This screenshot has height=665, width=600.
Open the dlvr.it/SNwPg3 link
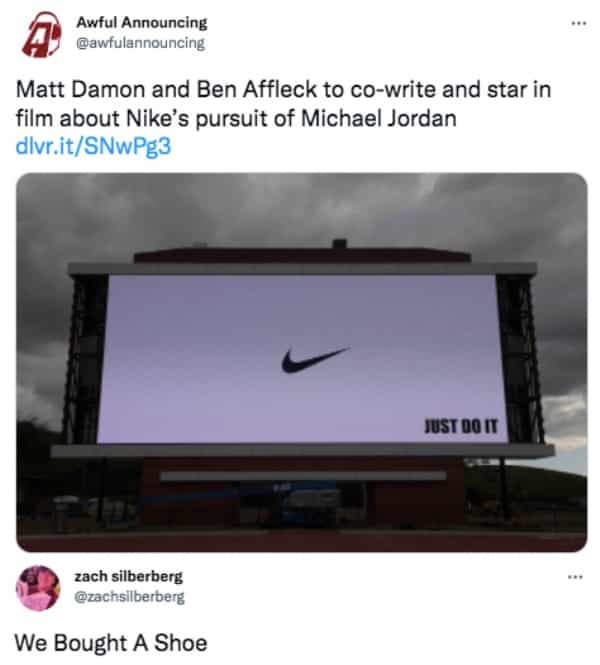tap(93, 146)
